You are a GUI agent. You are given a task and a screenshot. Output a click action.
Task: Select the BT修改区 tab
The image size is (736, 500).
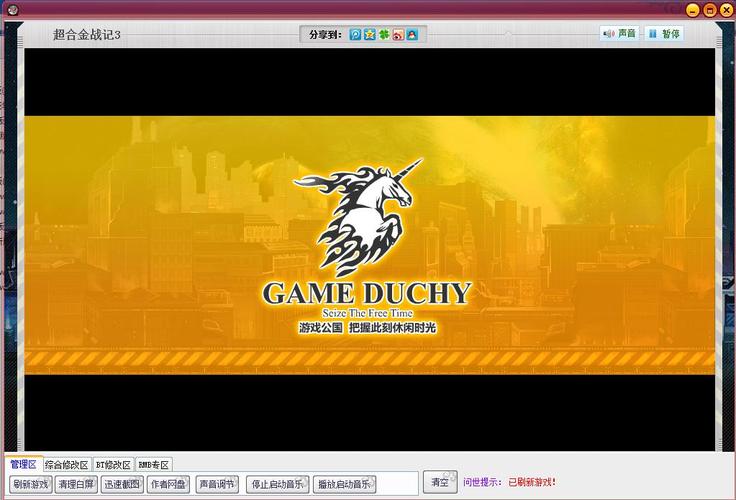coord(113,464)
